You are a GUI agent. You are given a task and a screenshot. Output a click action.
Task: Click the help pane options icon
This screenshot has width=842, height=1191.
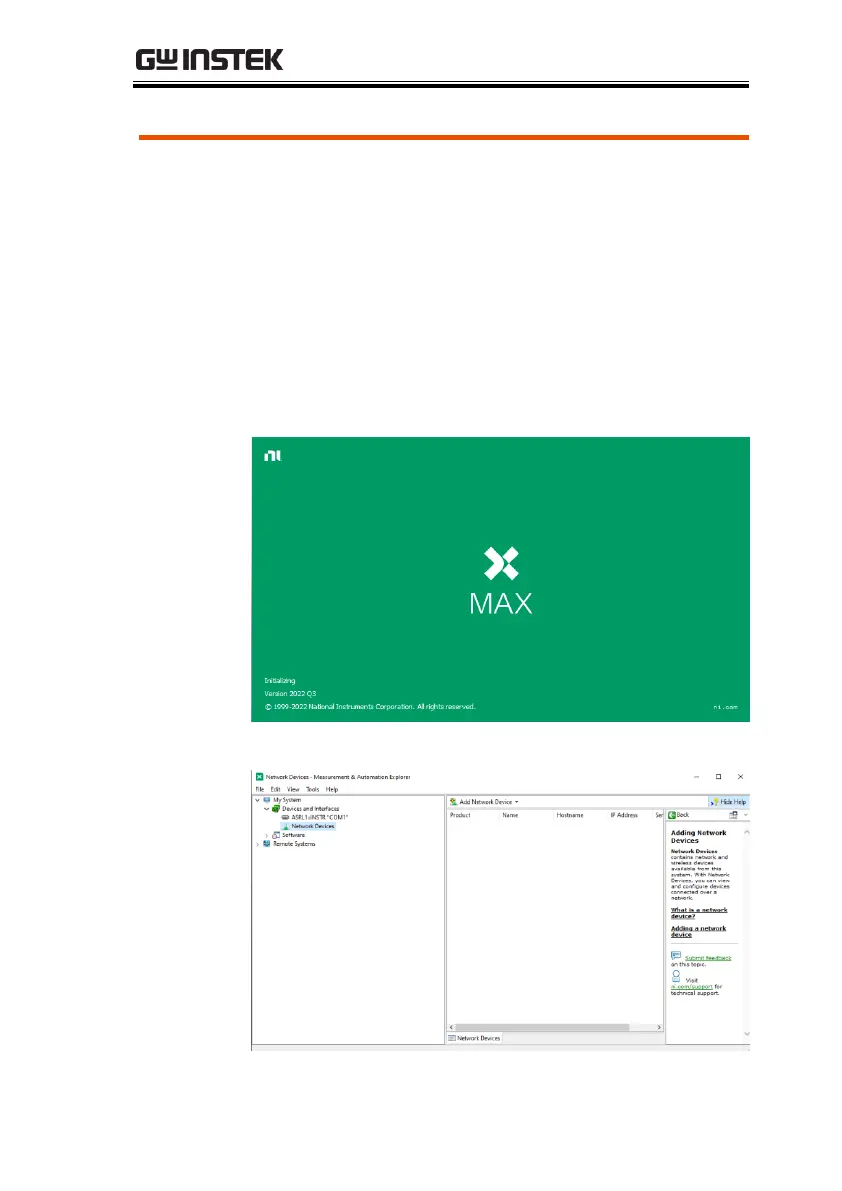(x=733, y=815)
